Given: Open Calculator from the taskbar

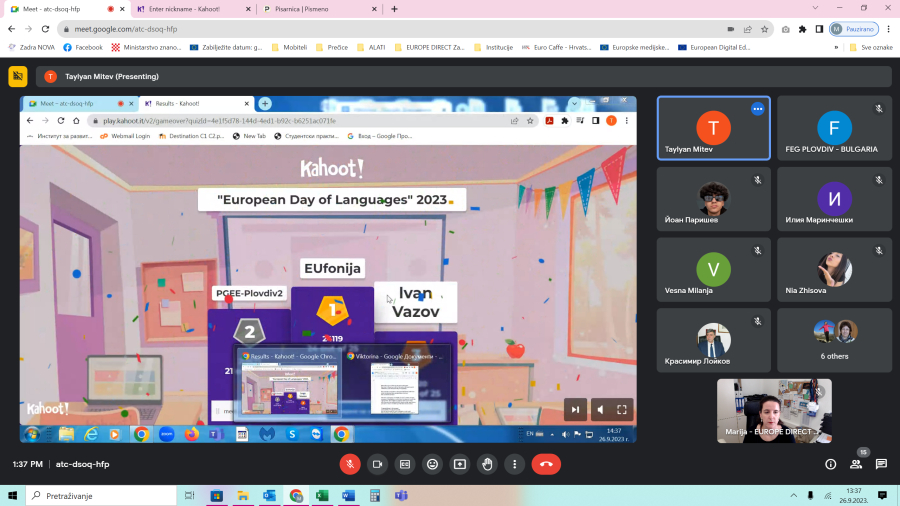Looking at the screenshot, I should (375, 496).
